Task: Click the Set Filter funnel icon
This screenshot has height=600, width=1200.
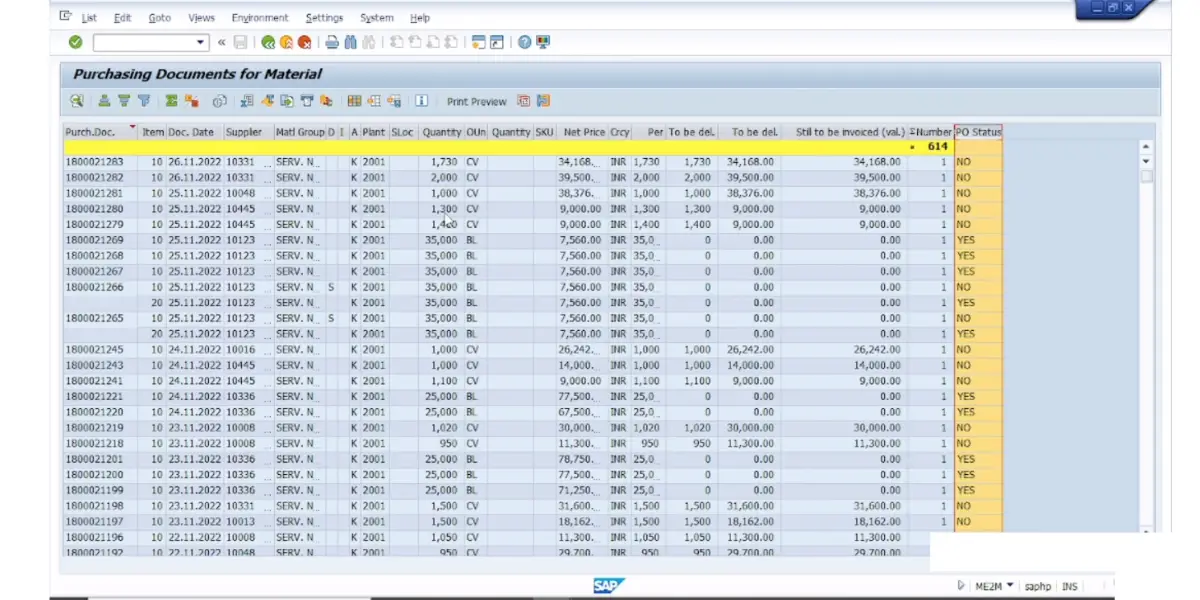Action: (143, 101)
